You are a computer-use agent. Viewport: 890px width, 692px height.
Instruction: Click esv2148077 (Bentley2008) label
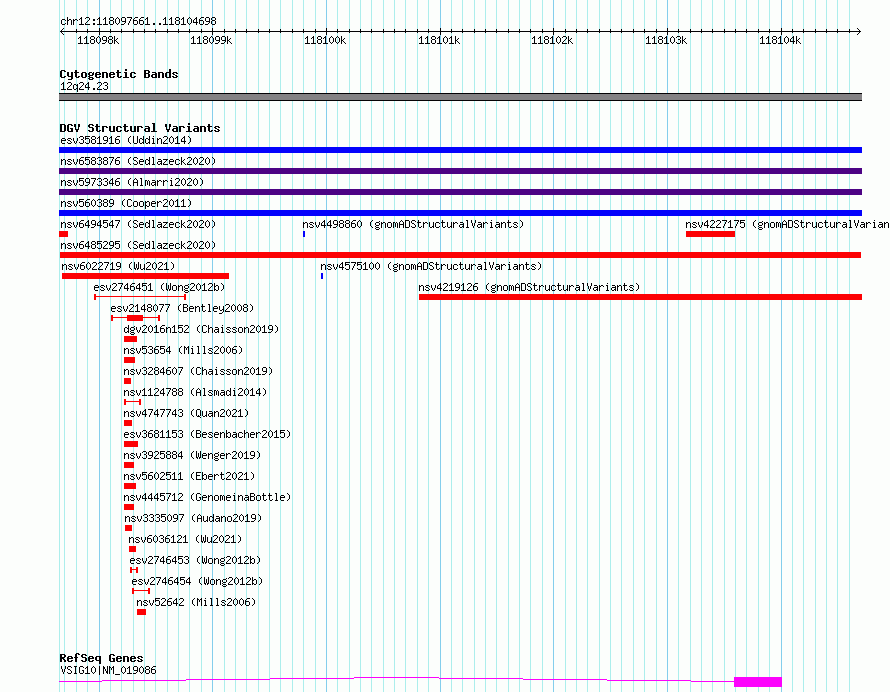pos(182,308)
